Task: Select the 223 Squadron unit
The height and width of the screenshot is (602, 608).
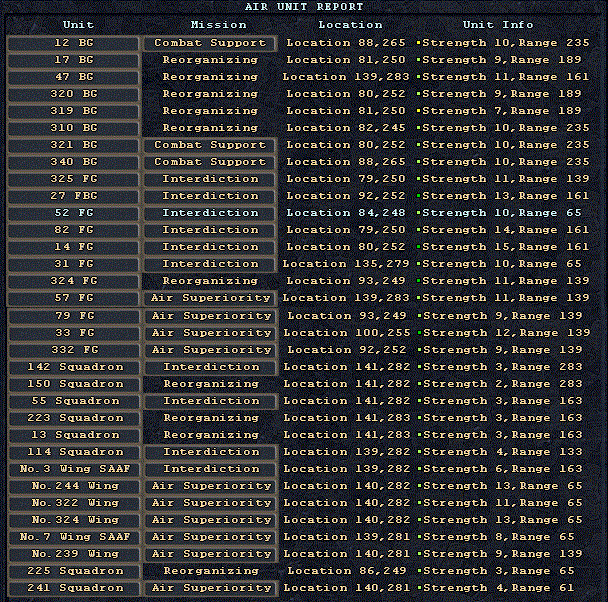Action: coord(74,419)
